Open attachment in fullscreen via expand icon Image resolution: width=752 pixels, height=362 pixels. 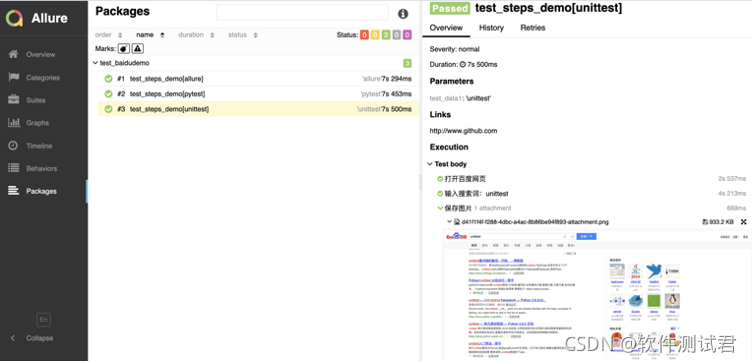pyautogui.click(x=744, y=222)
